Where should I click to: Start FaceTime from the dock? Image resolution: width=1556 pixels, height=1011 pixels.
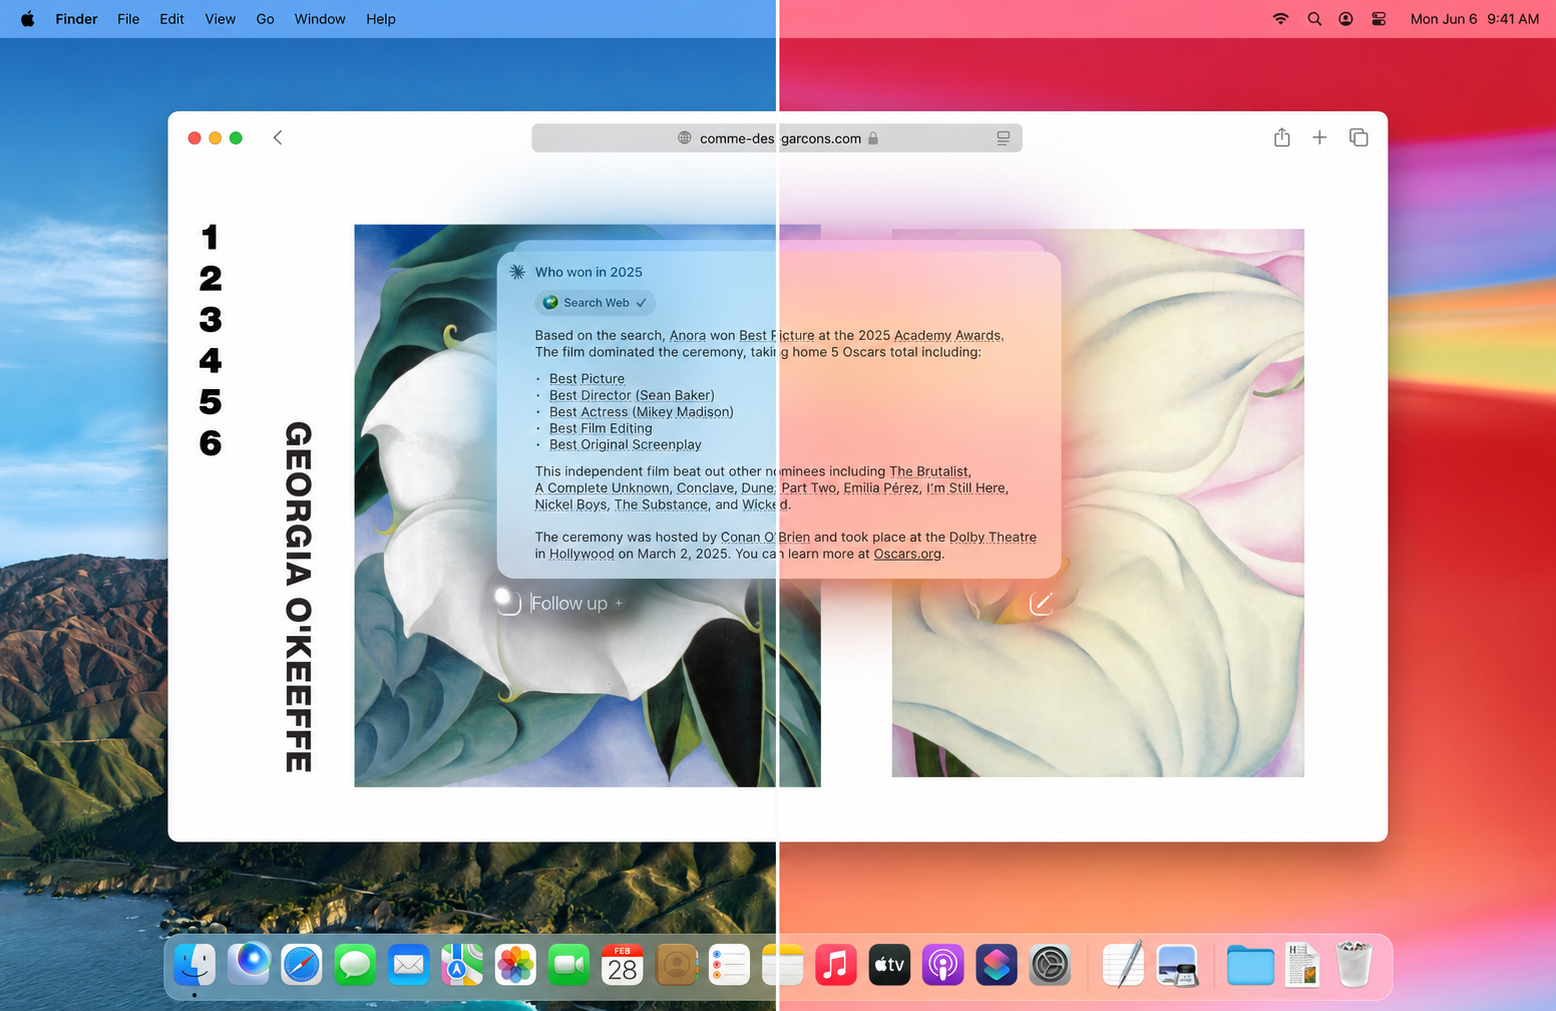pos(569,965)
